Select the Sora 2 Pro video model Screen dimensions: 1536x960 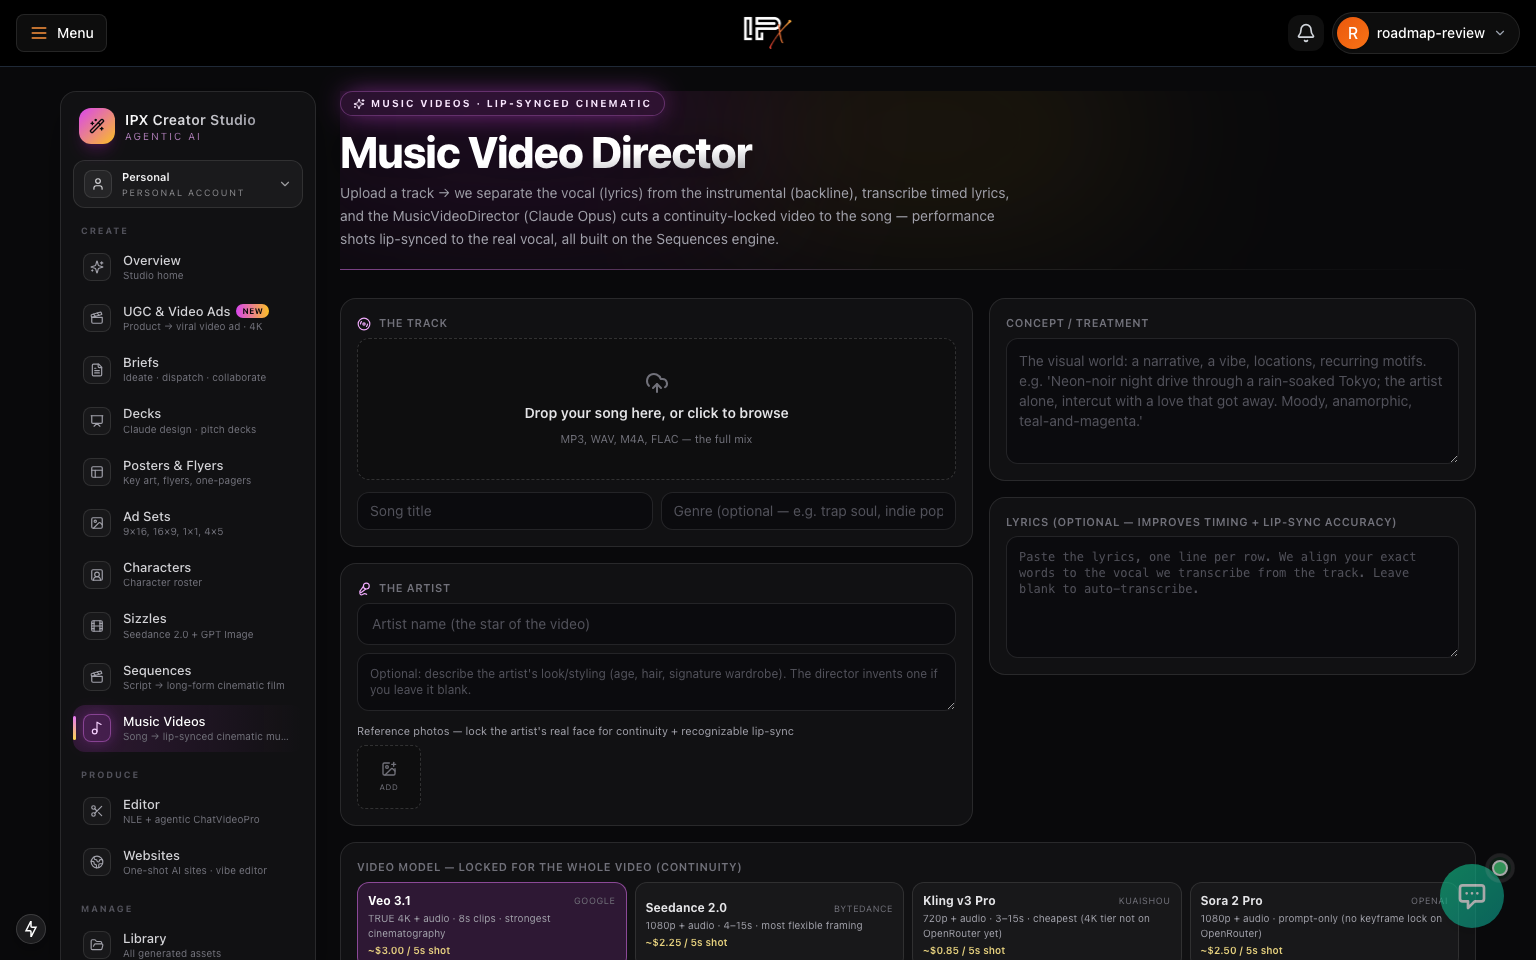point(1324,922)
